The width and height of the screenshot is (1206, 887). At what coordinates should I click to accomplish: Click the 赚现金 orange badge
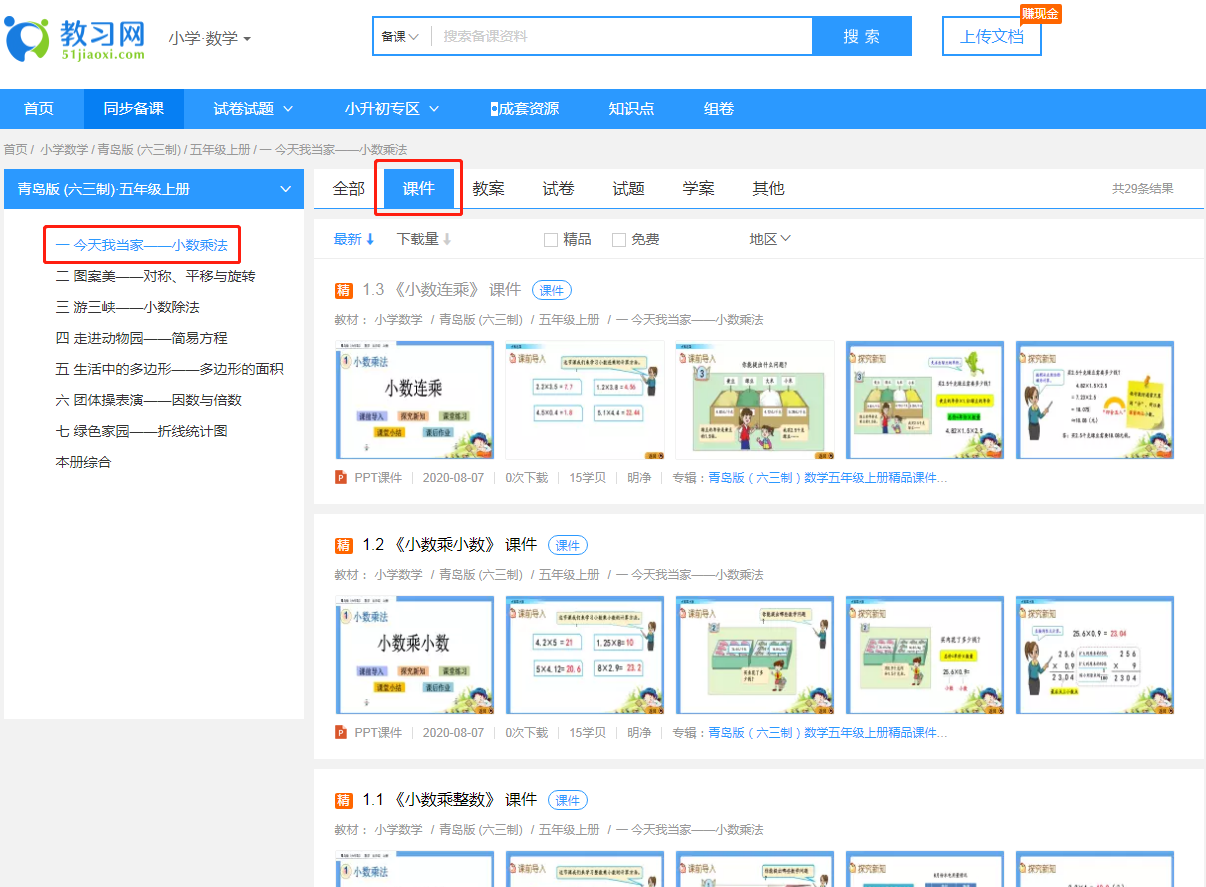(1040, 13)
